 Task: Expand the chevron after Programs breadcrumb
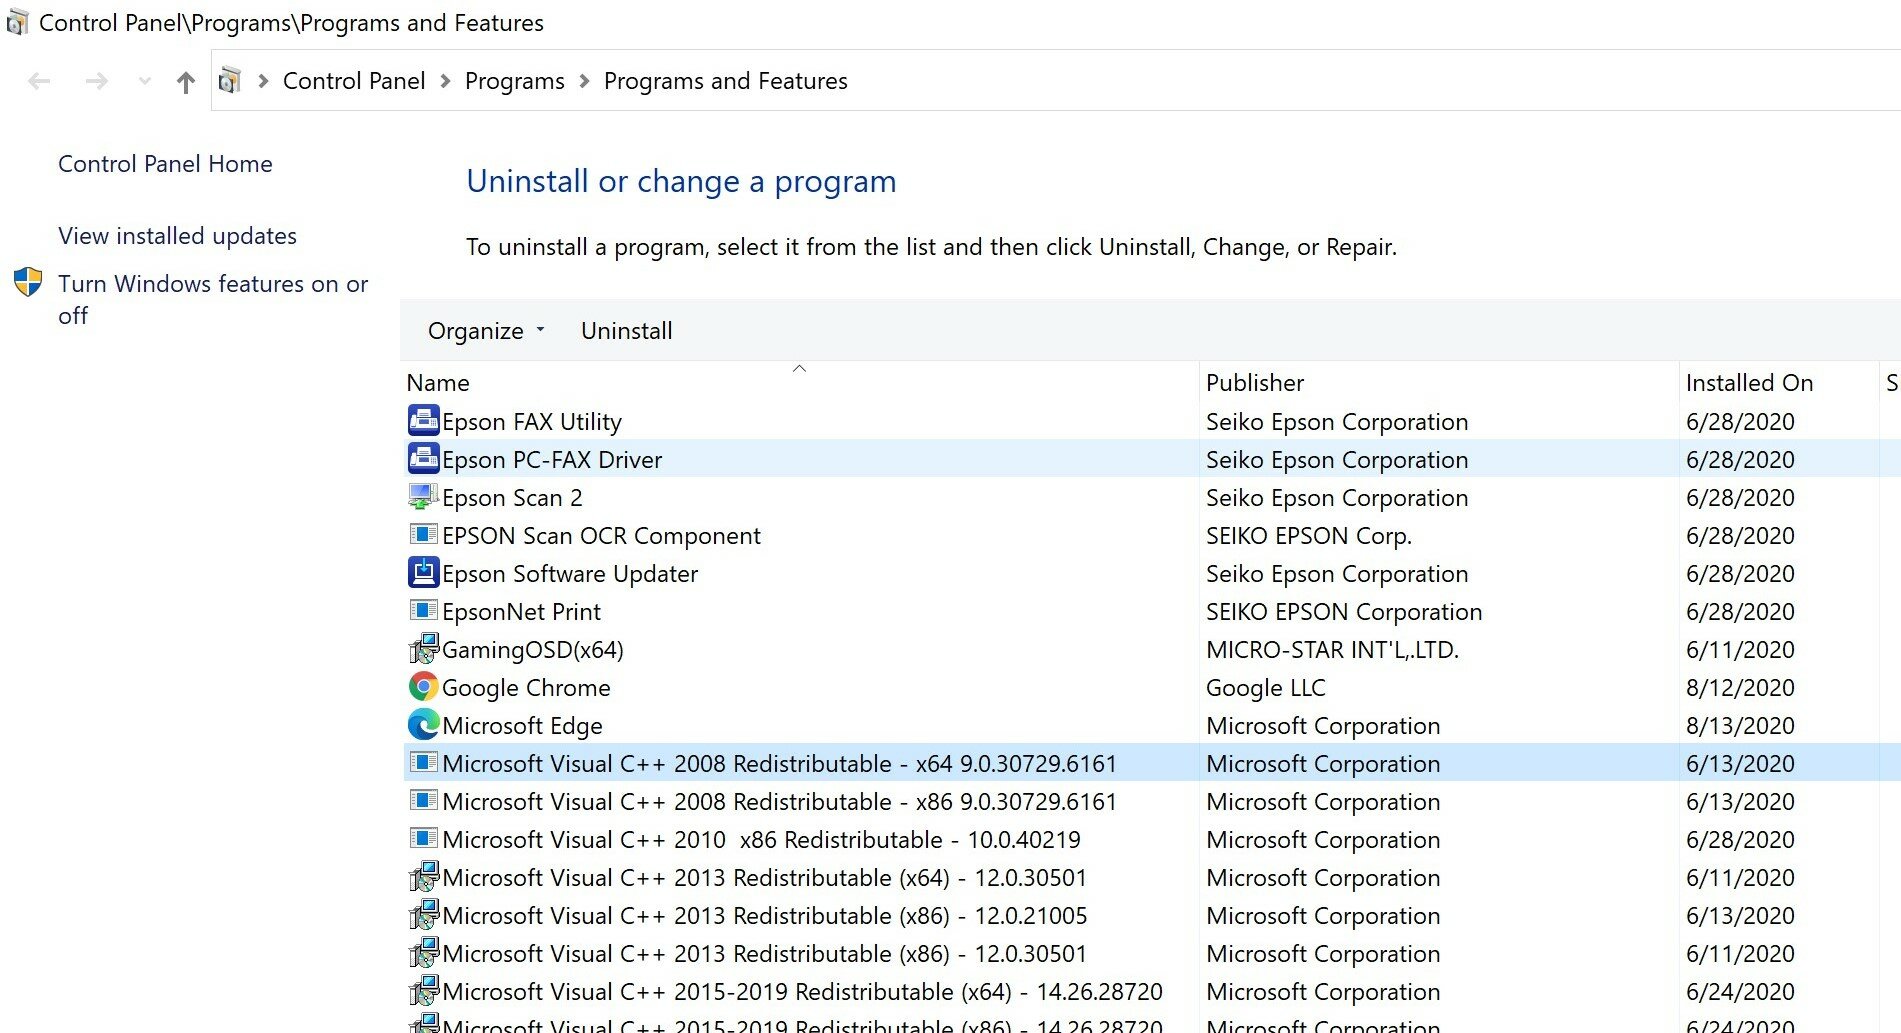coord(585,81)
